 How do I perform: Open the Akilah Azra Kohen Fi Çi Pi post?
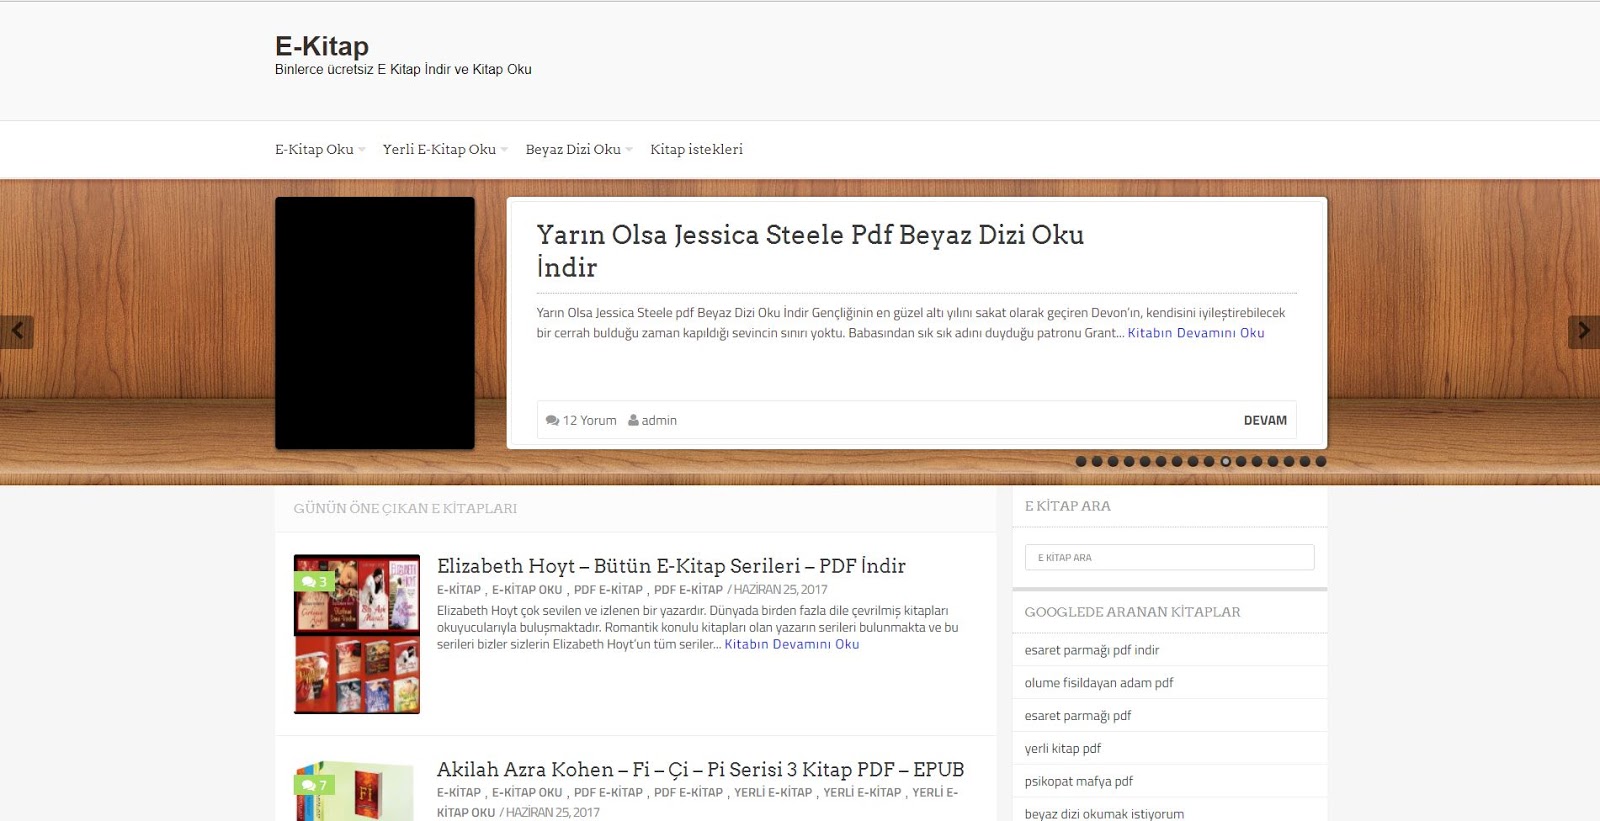click(700, 770)
